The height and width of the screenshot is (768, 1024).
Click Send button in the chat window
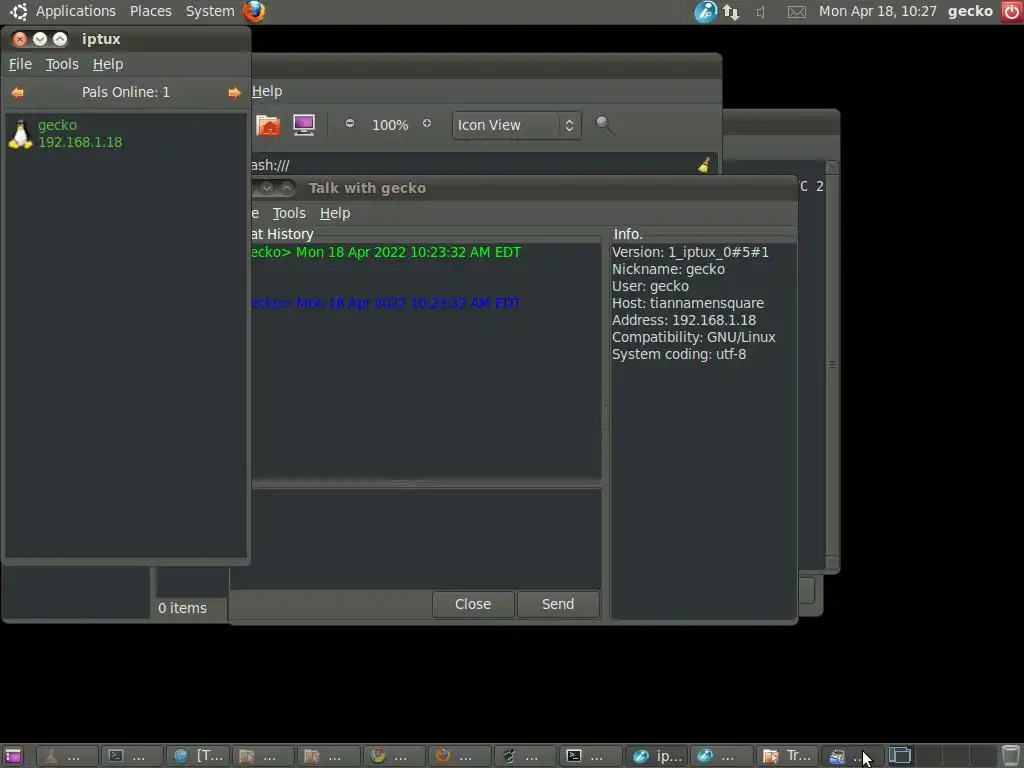(558, 604)
